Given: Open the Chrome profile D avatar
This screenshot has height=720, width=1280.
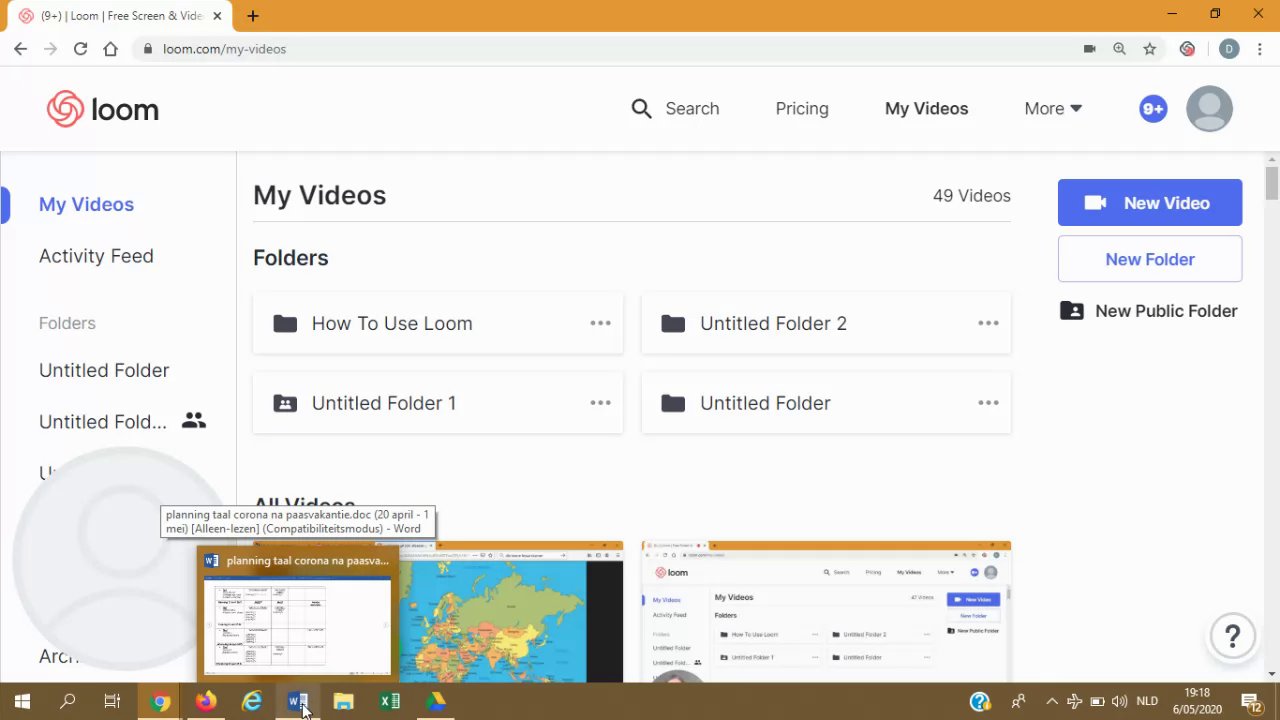Looking at the screenshot, I should tap(1229, 49).
